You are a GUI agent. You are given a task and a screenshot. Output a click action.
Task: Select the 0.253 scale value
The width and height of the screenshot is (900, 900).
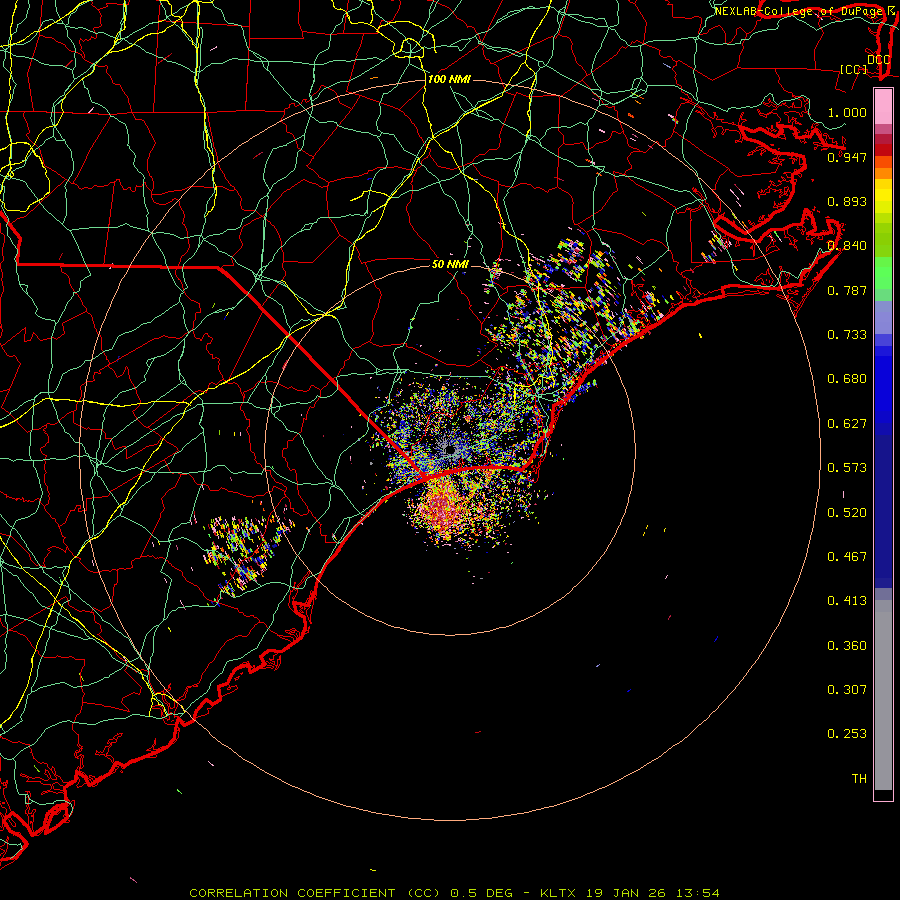(847, 734)
